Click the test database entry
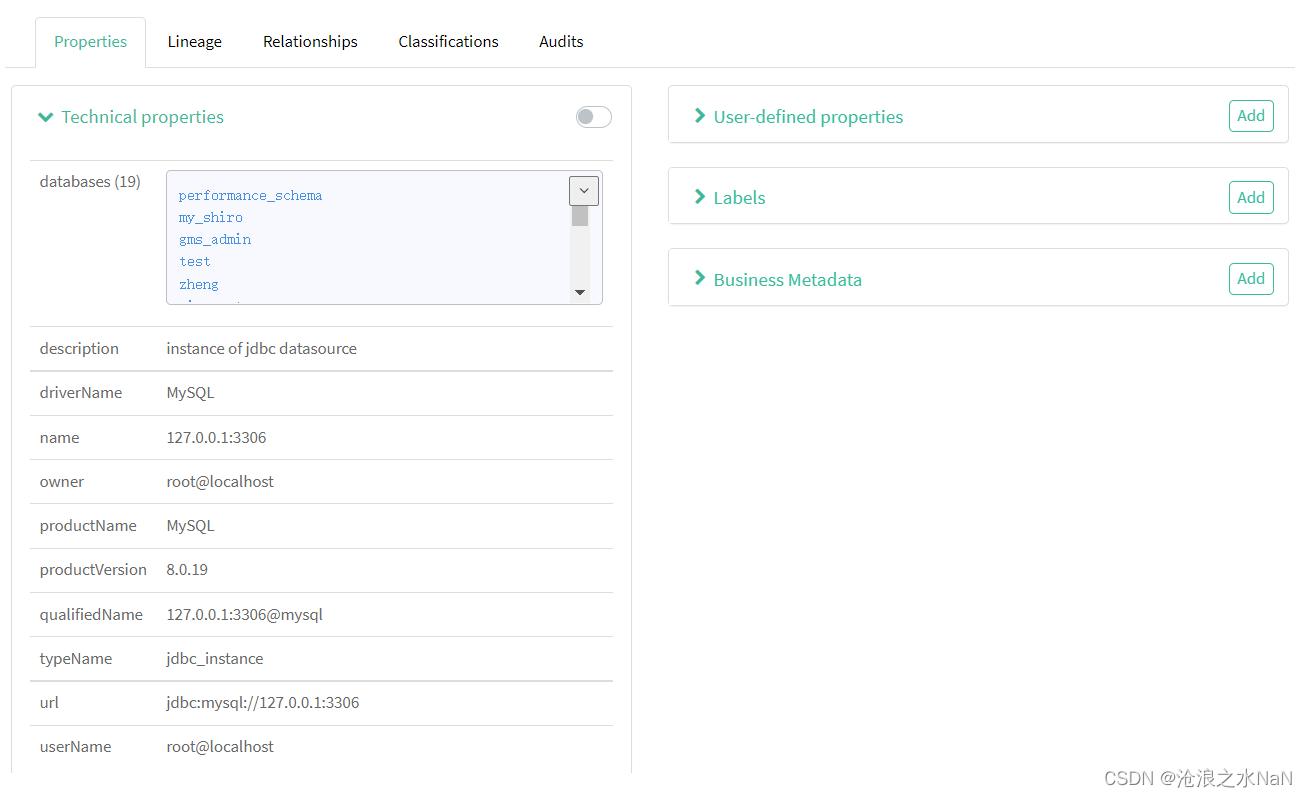Image resolution: width=1307 pixels, height=797 pixels. click(x=194, y=261)
